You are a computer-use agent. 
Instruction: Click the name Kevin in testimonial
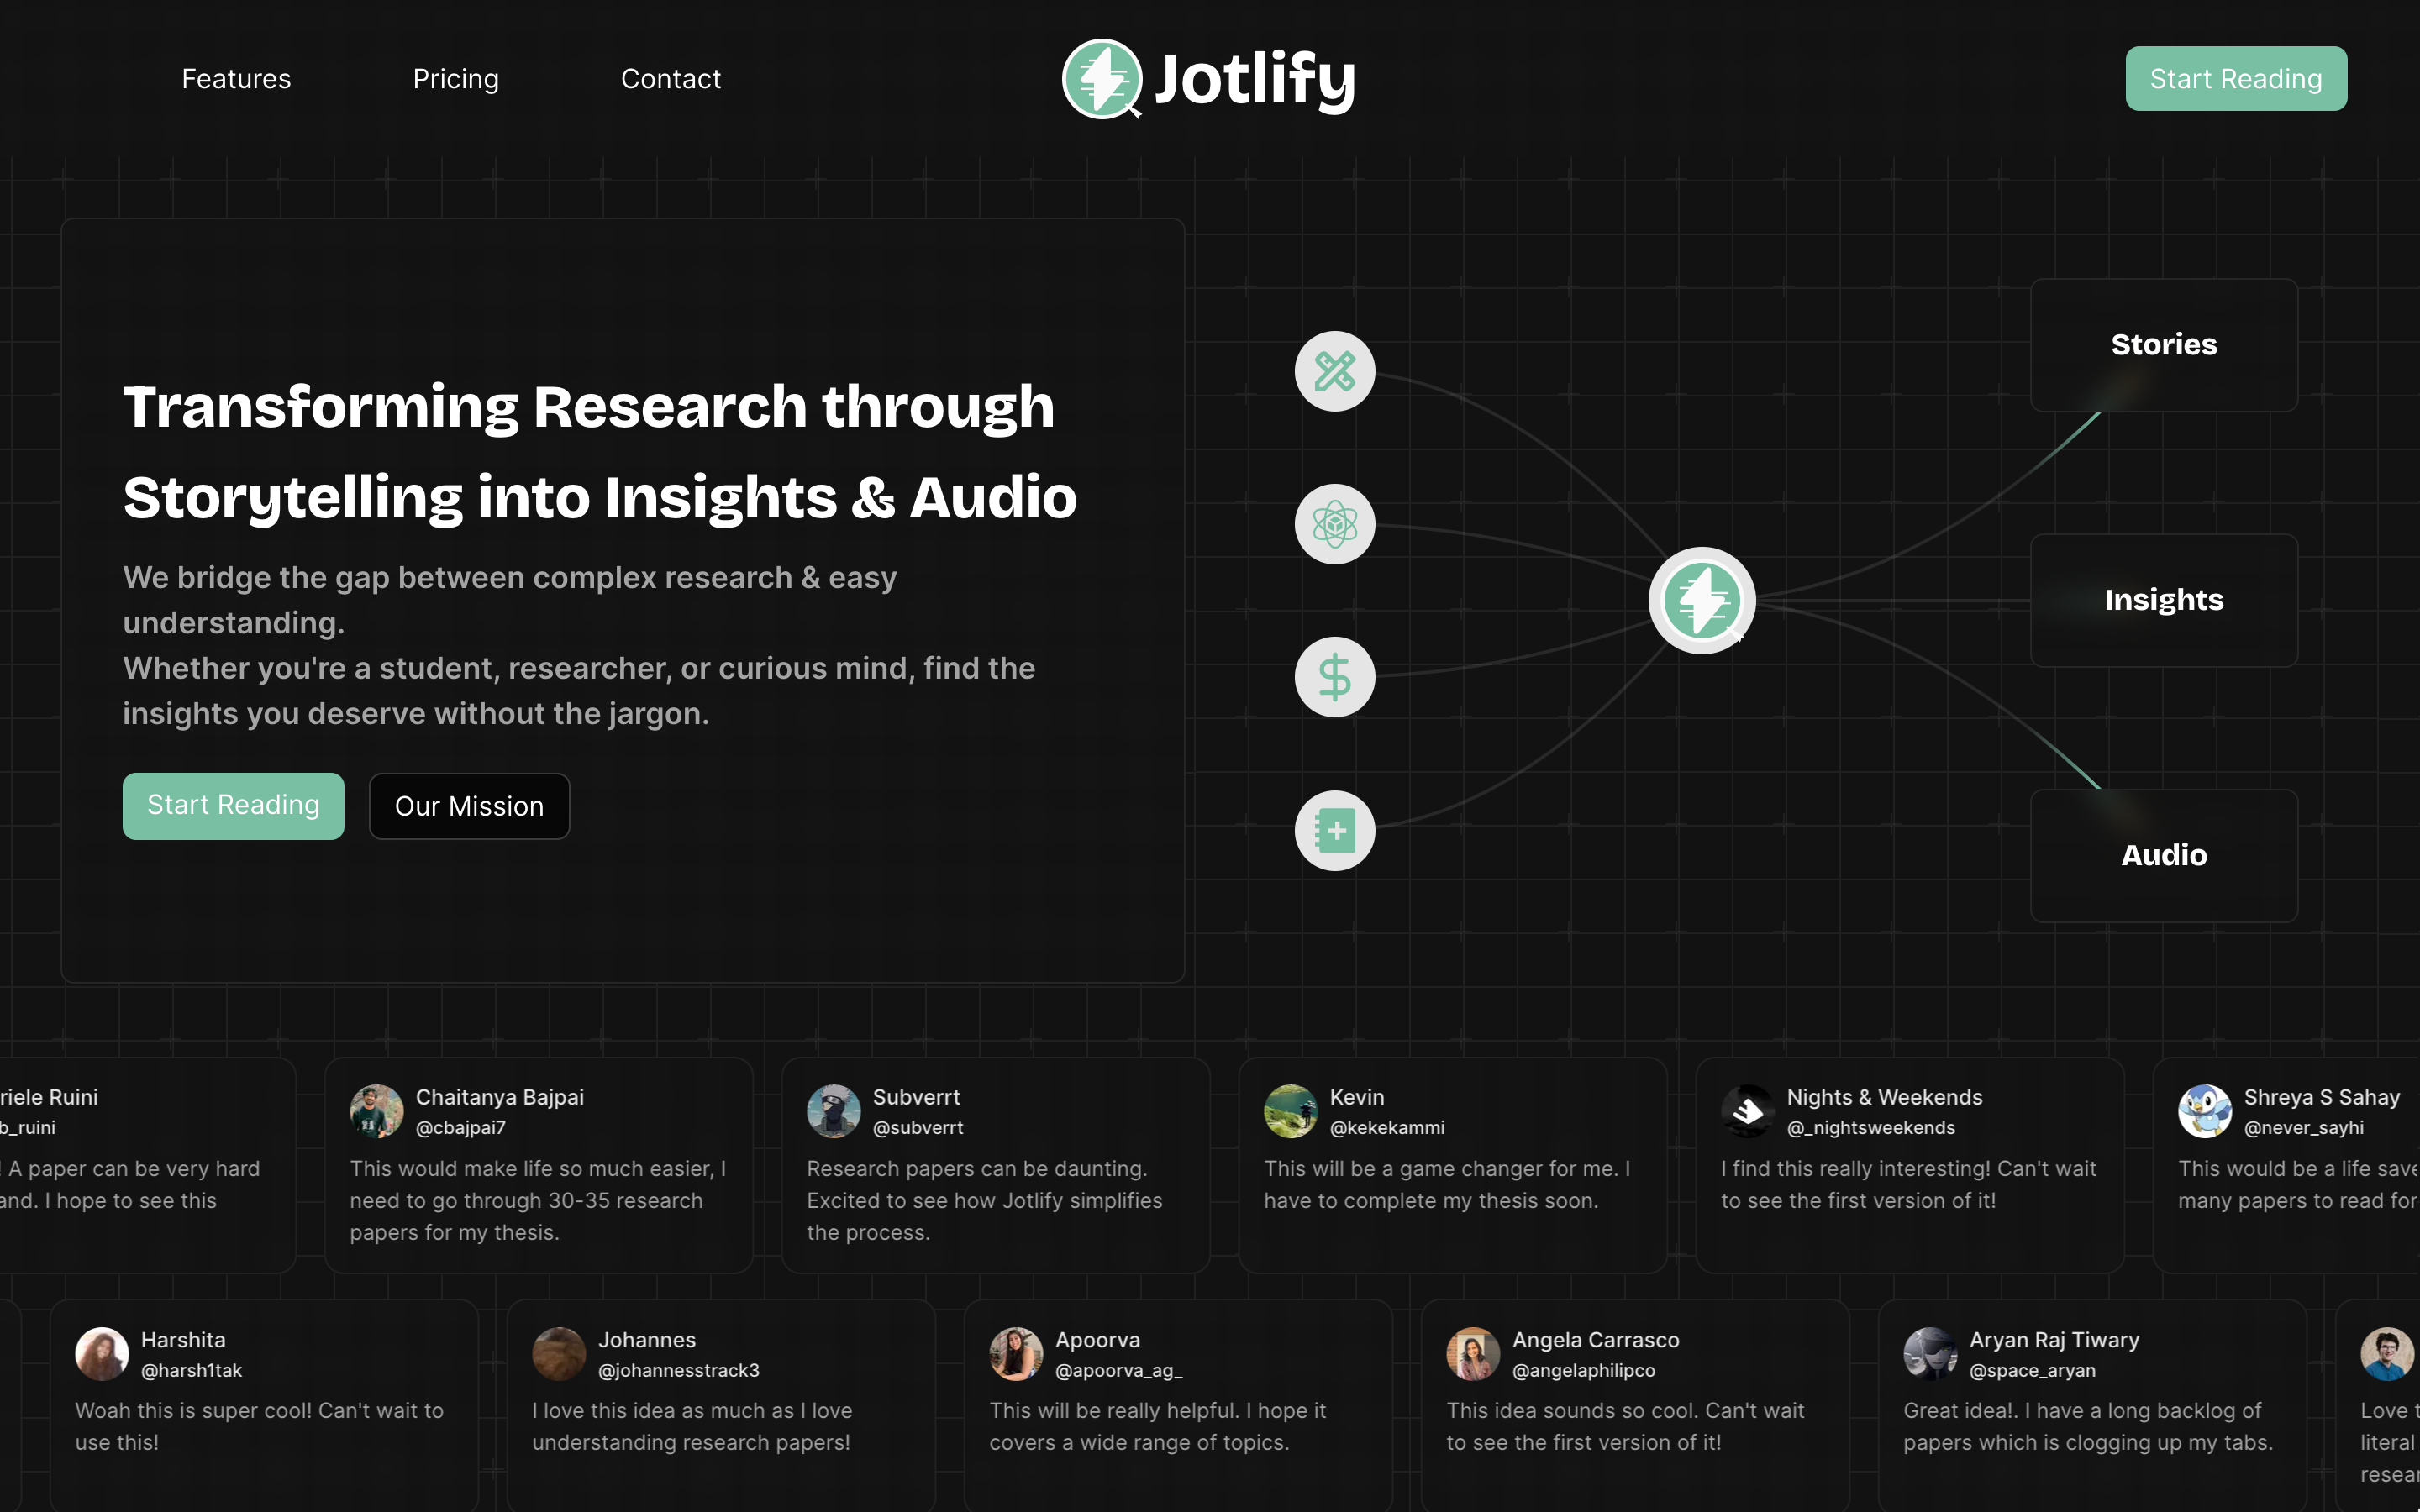point(1357,1097)
